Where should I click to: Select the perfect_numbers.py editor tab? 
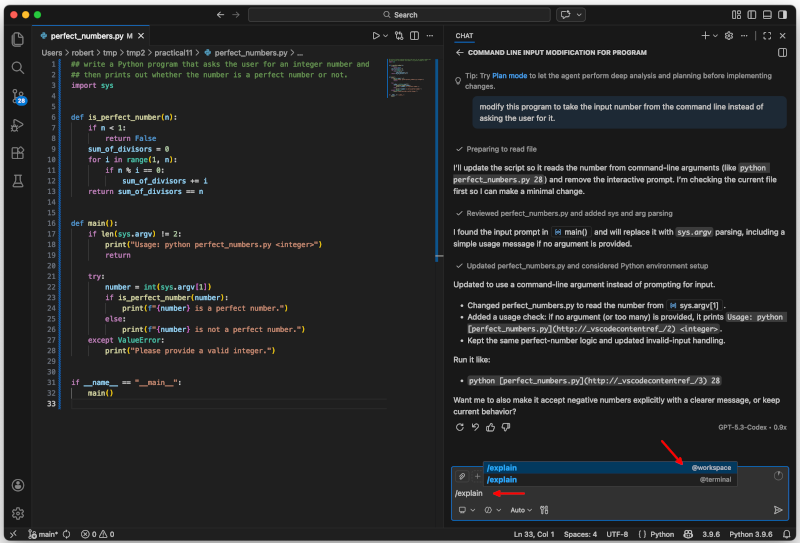[85, 35]
